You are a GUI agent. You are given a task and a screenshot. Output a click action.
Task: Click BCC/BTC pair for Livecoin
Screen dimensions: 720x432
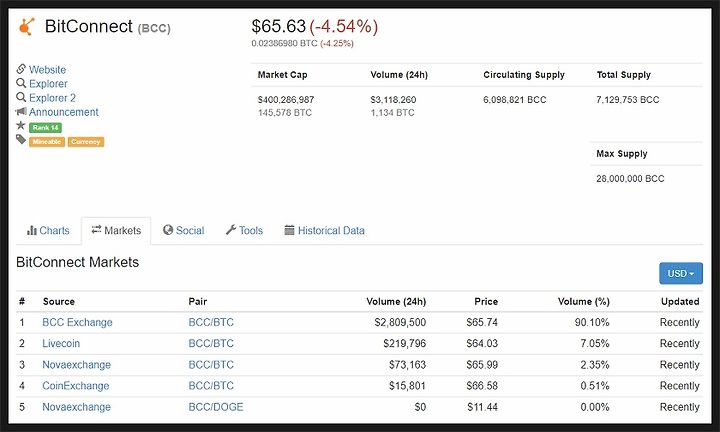click(x=211, y=343)
